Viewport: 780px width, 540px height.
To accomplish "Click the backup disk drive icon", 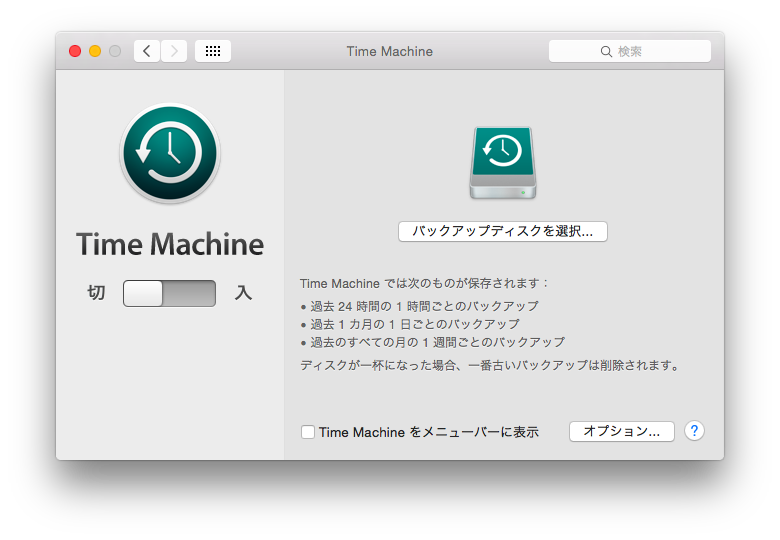I will (503, 163).
